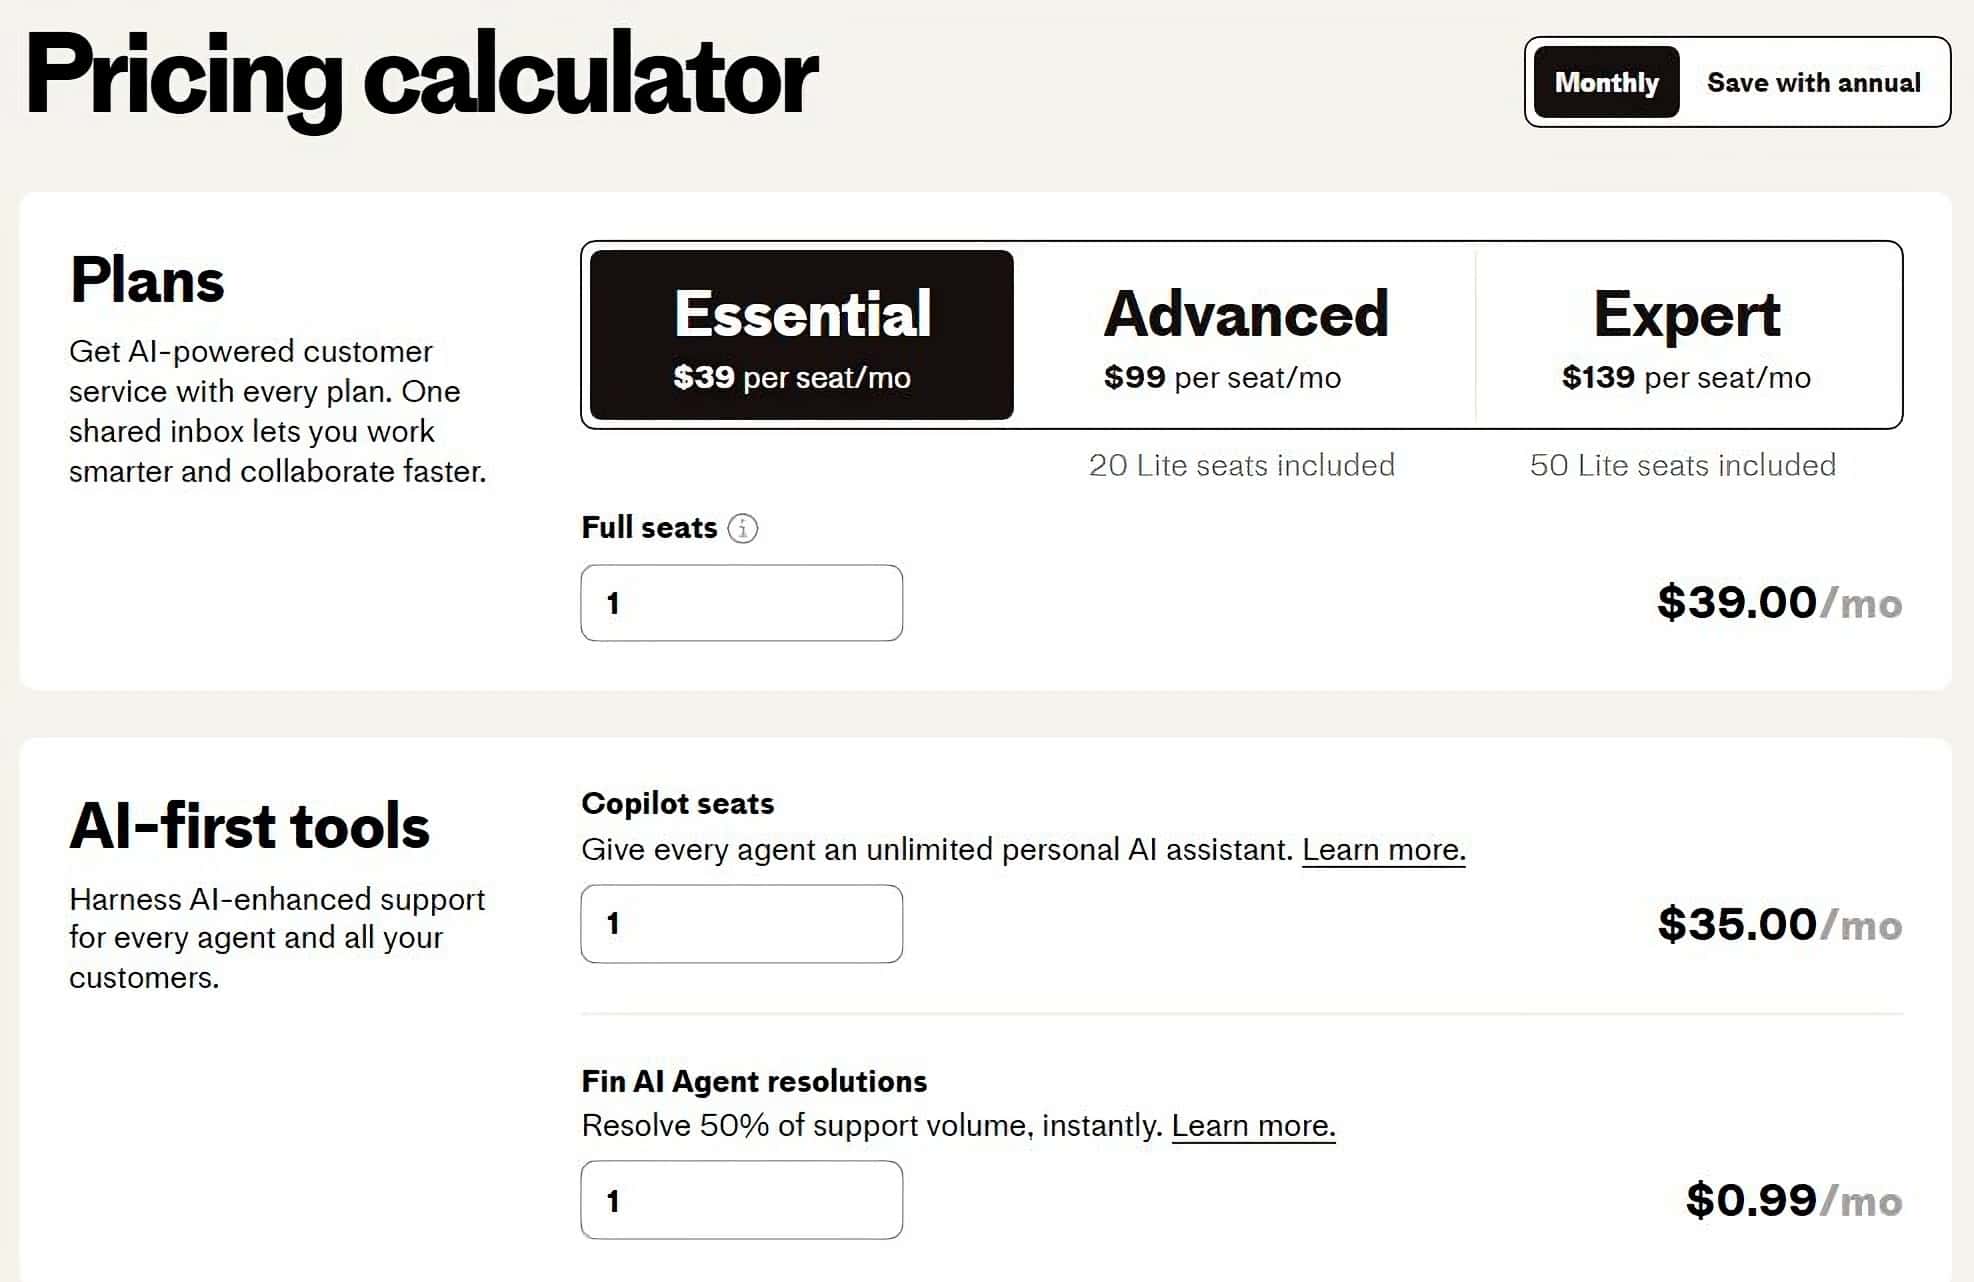Click the AI-first tools heading

(249, 826)
